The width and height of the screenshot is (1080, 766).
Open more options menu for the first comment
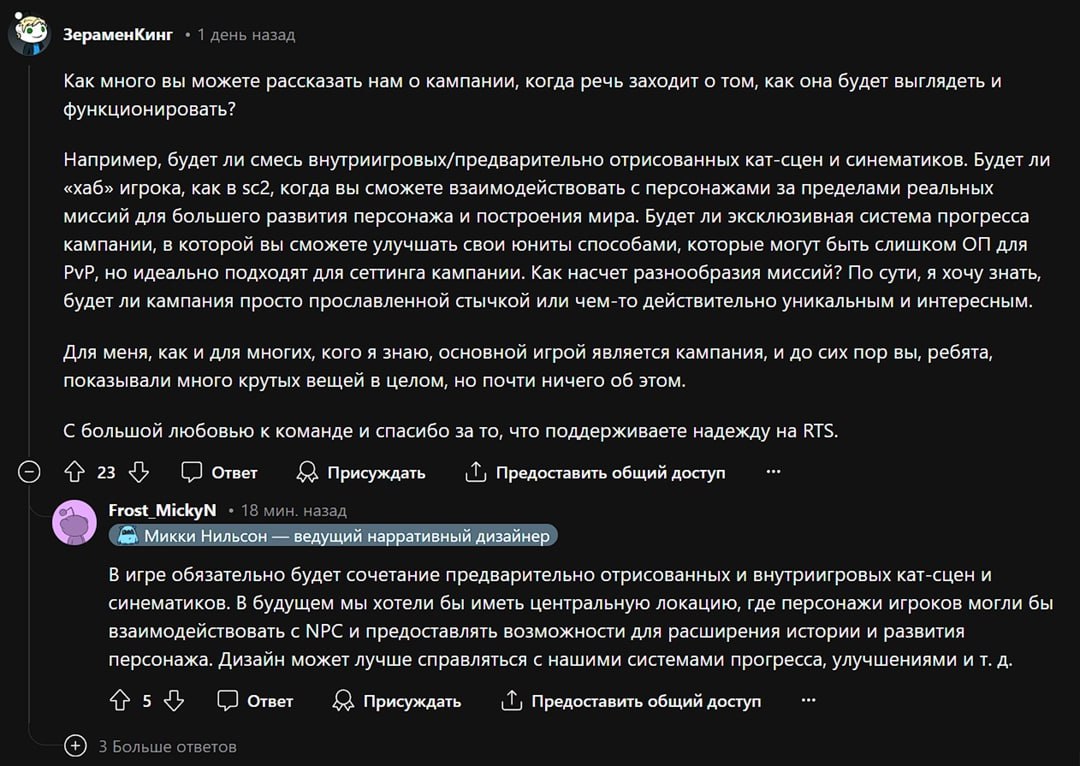(773, 472)
